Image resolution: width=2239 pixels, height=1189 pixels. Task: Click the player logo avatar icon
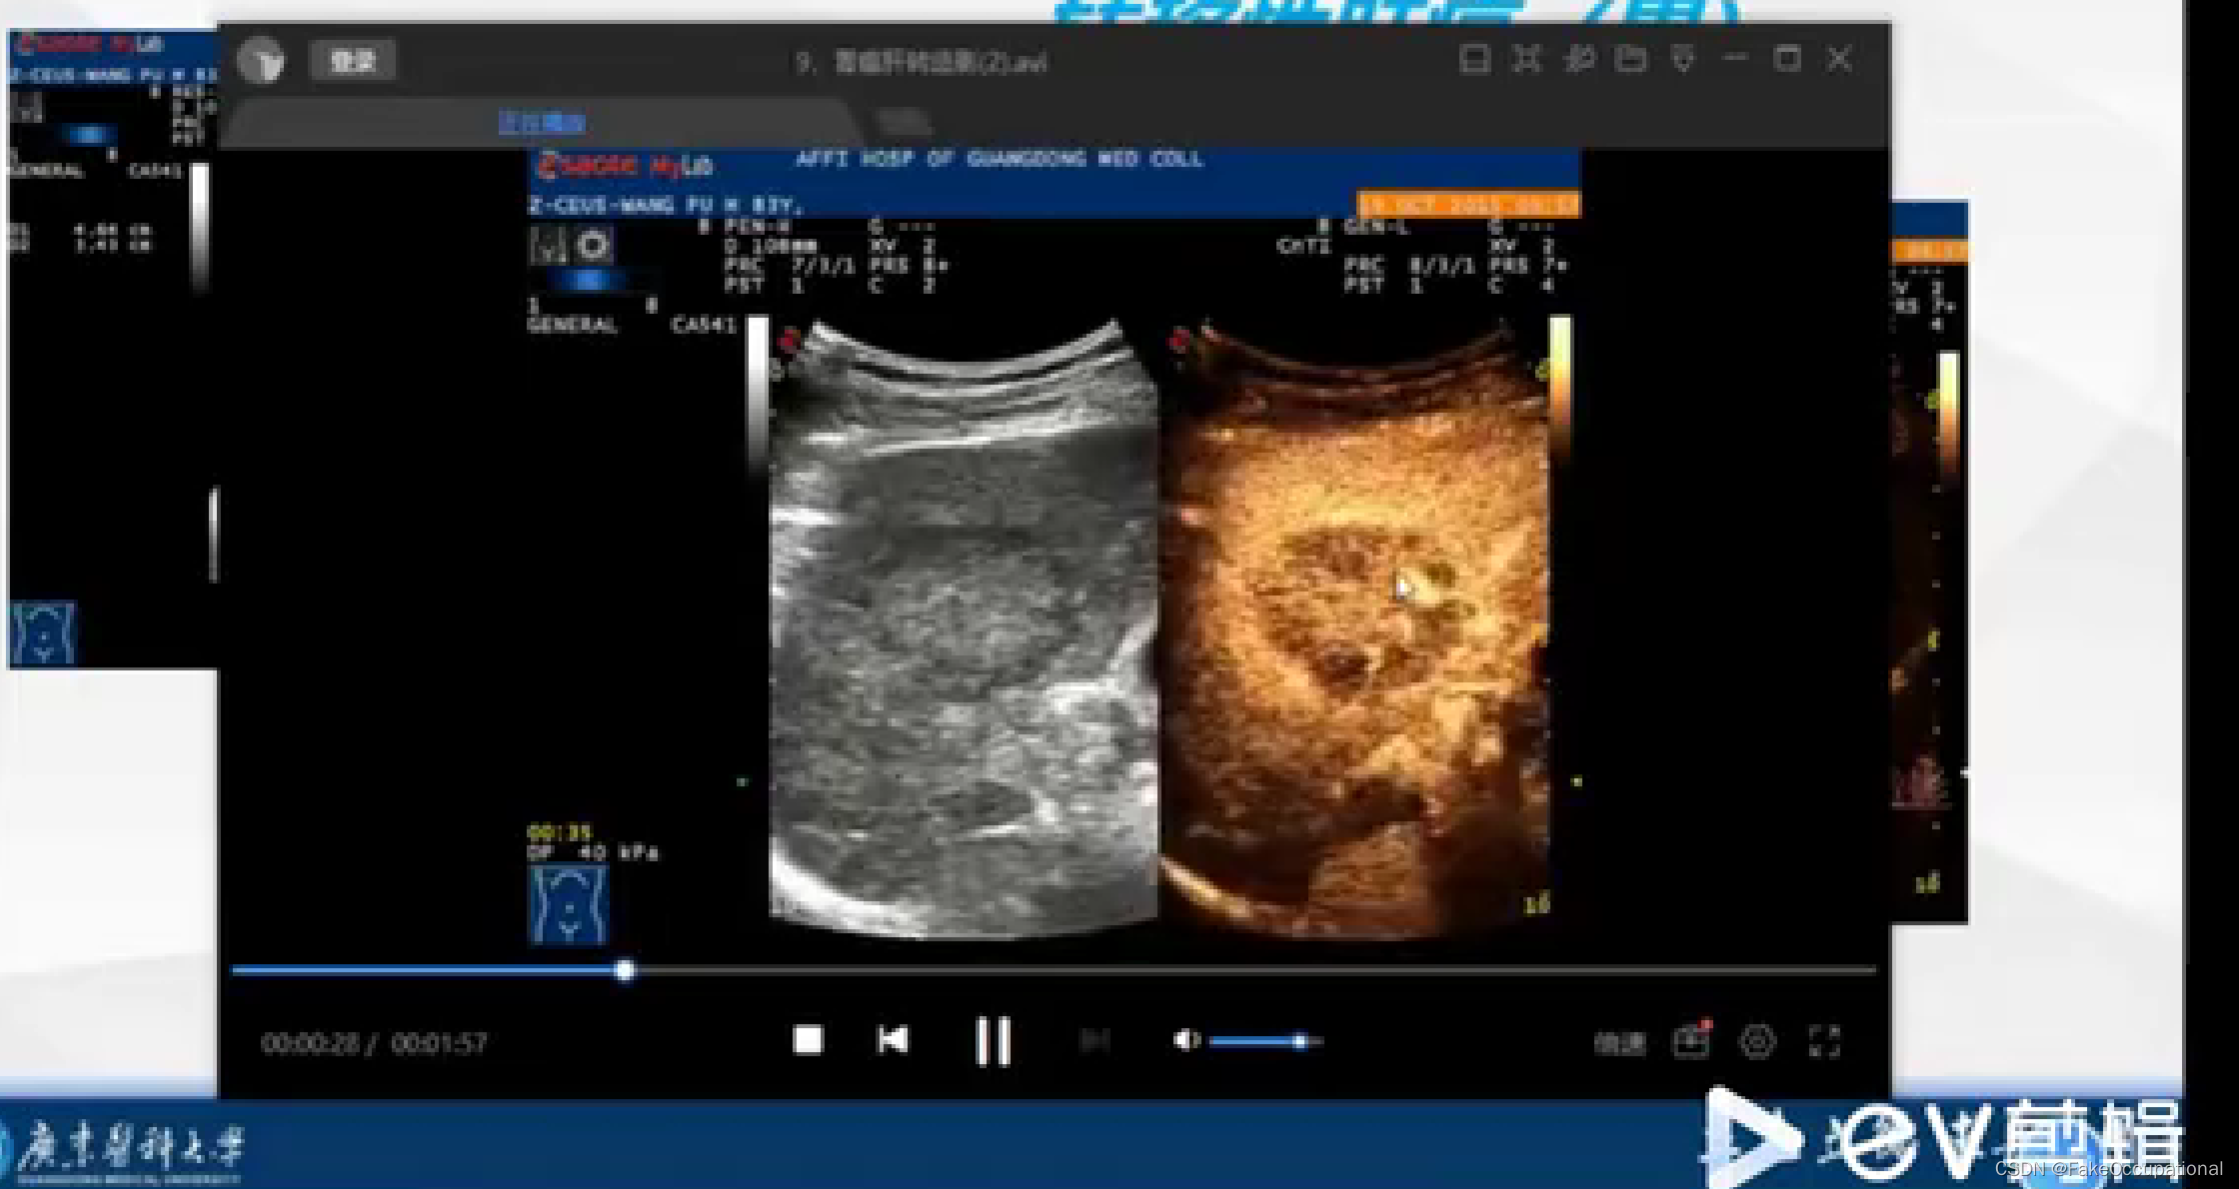262,61
